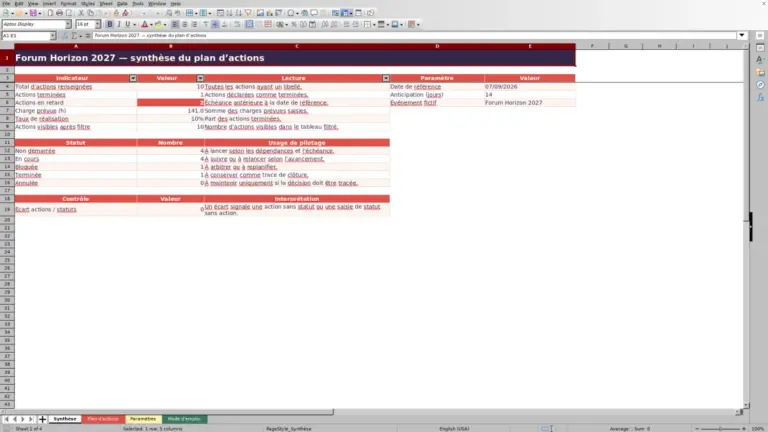768x432 pixels.
Task: Click the Clear Direct Formatting icon
Action: coord(126,13)
